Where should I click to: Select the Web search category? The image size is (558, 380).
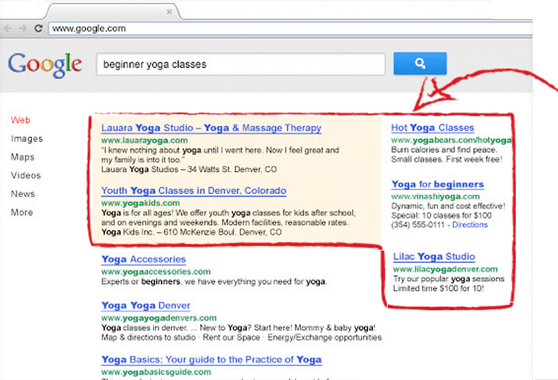20,120
